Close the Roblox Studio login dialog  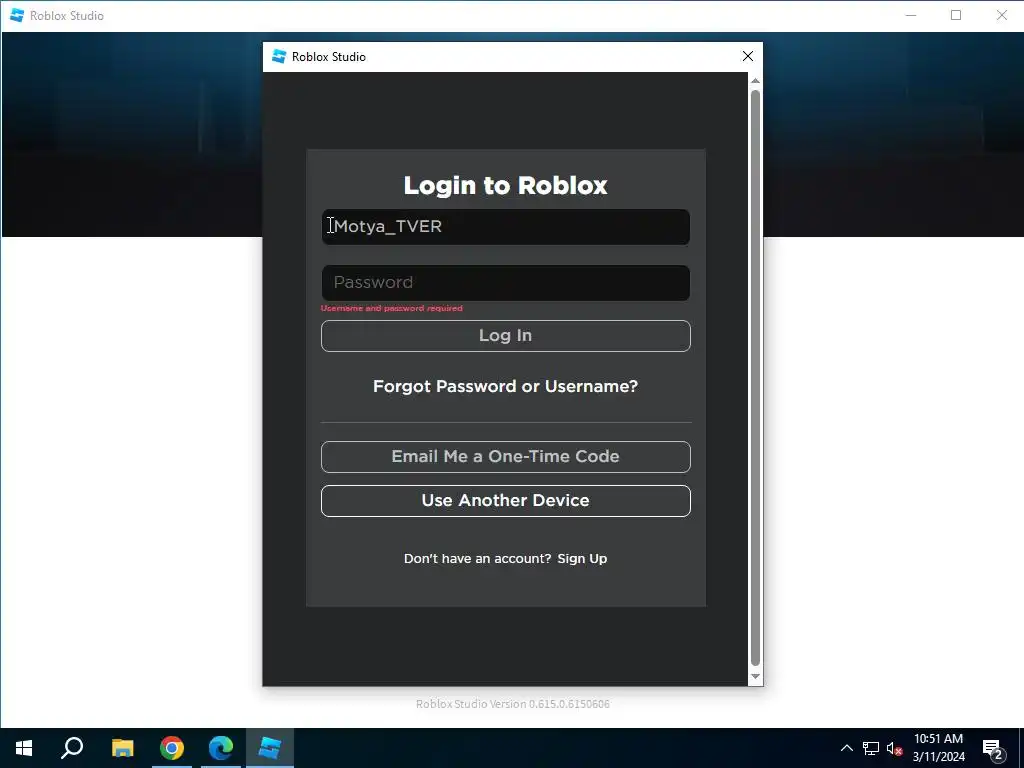748,56
